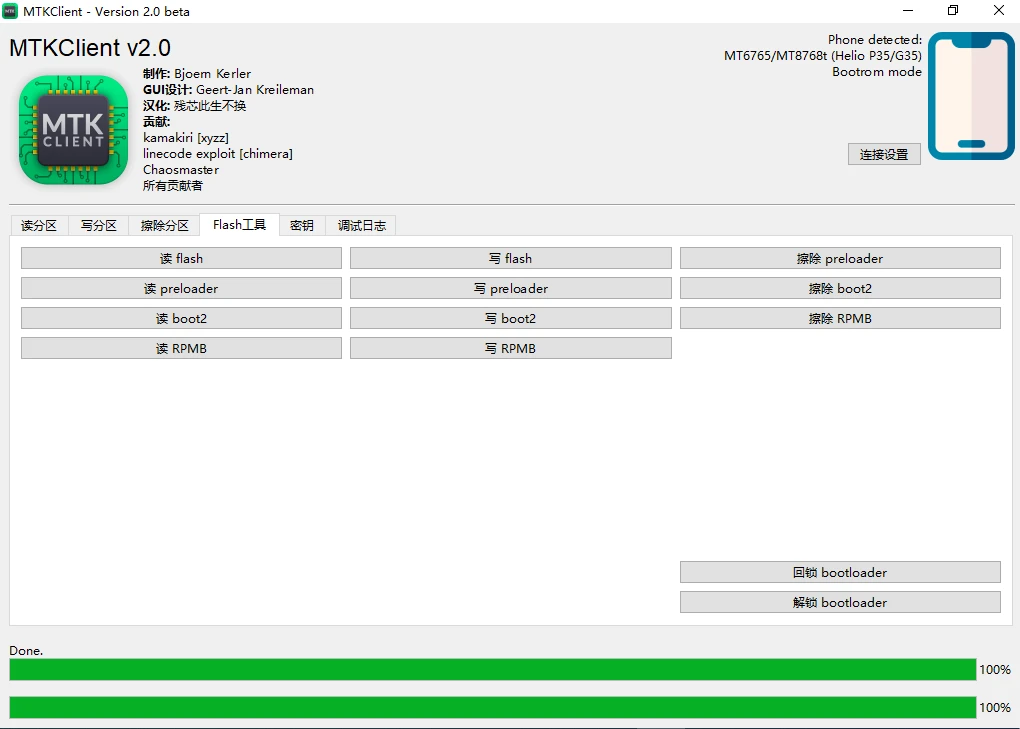Click the 'Done.' status message
This screenshot has width=1020, height=729.
[x=26, y=650]
